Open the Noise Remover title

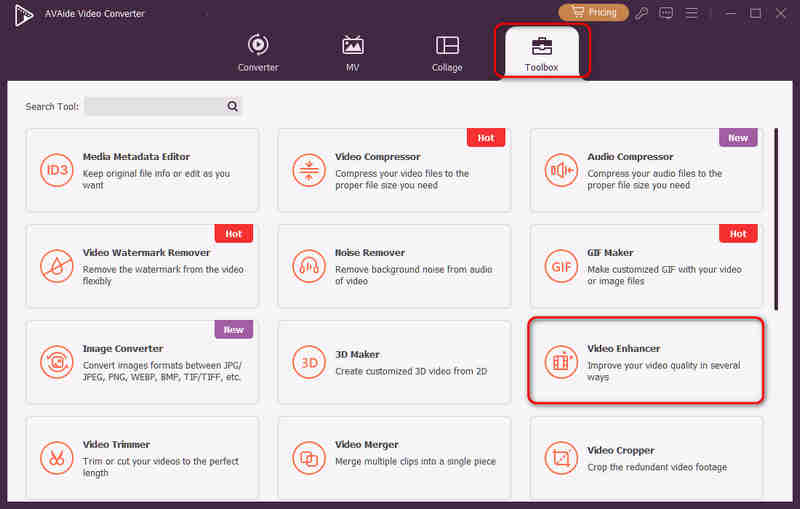pos(370,252)
